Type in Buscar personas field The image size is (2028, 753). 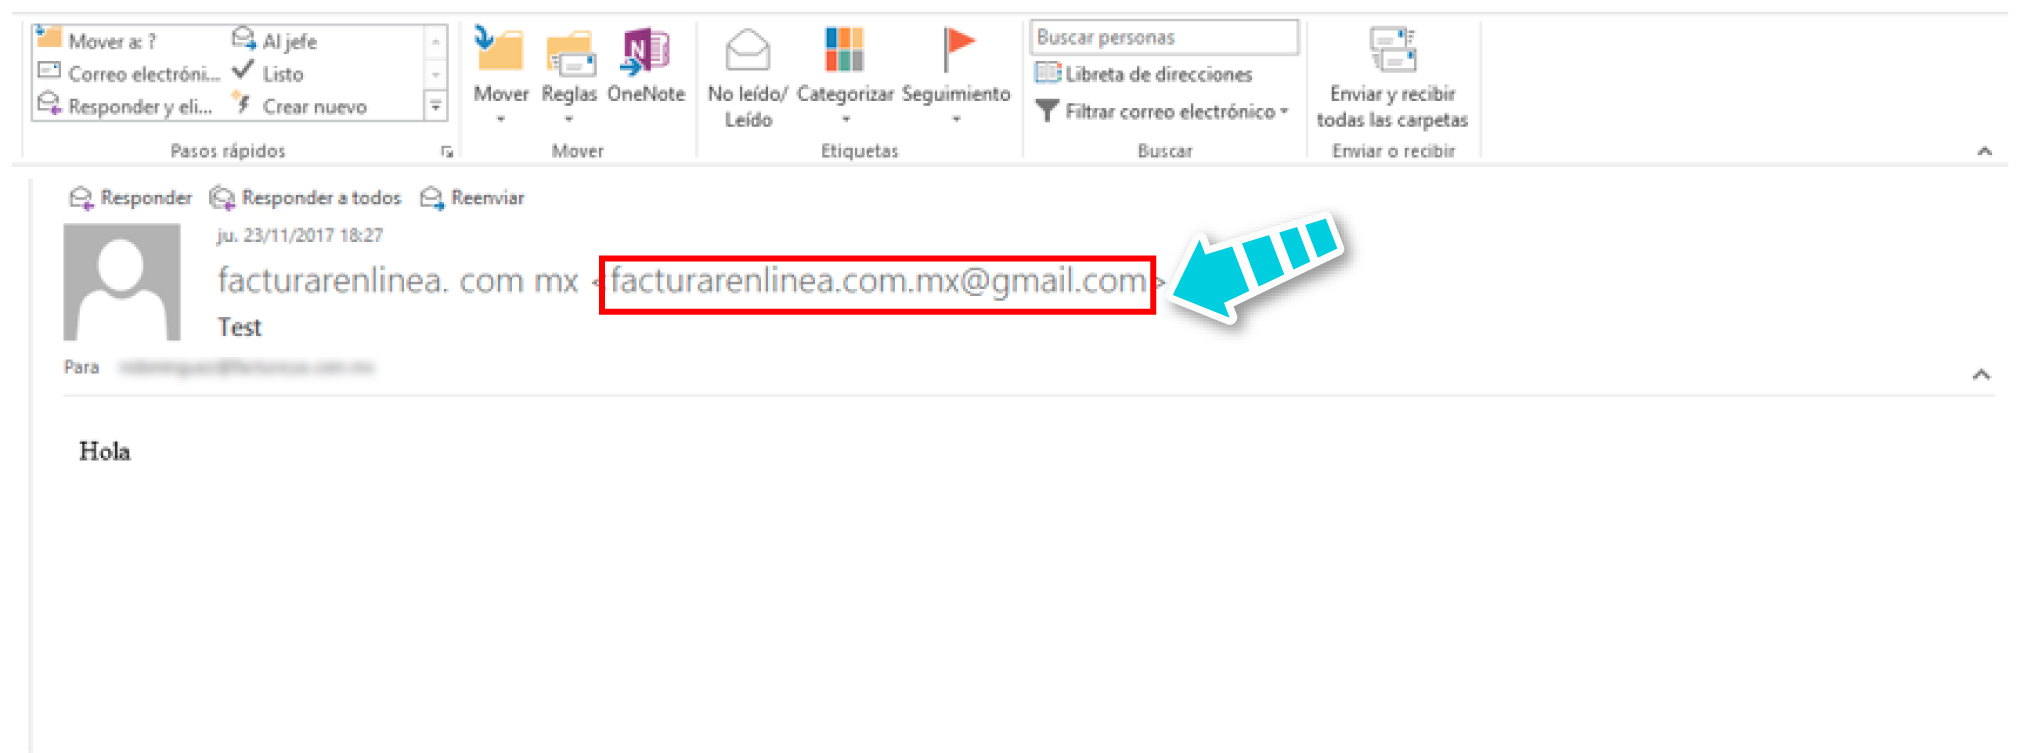[1164, 37]
